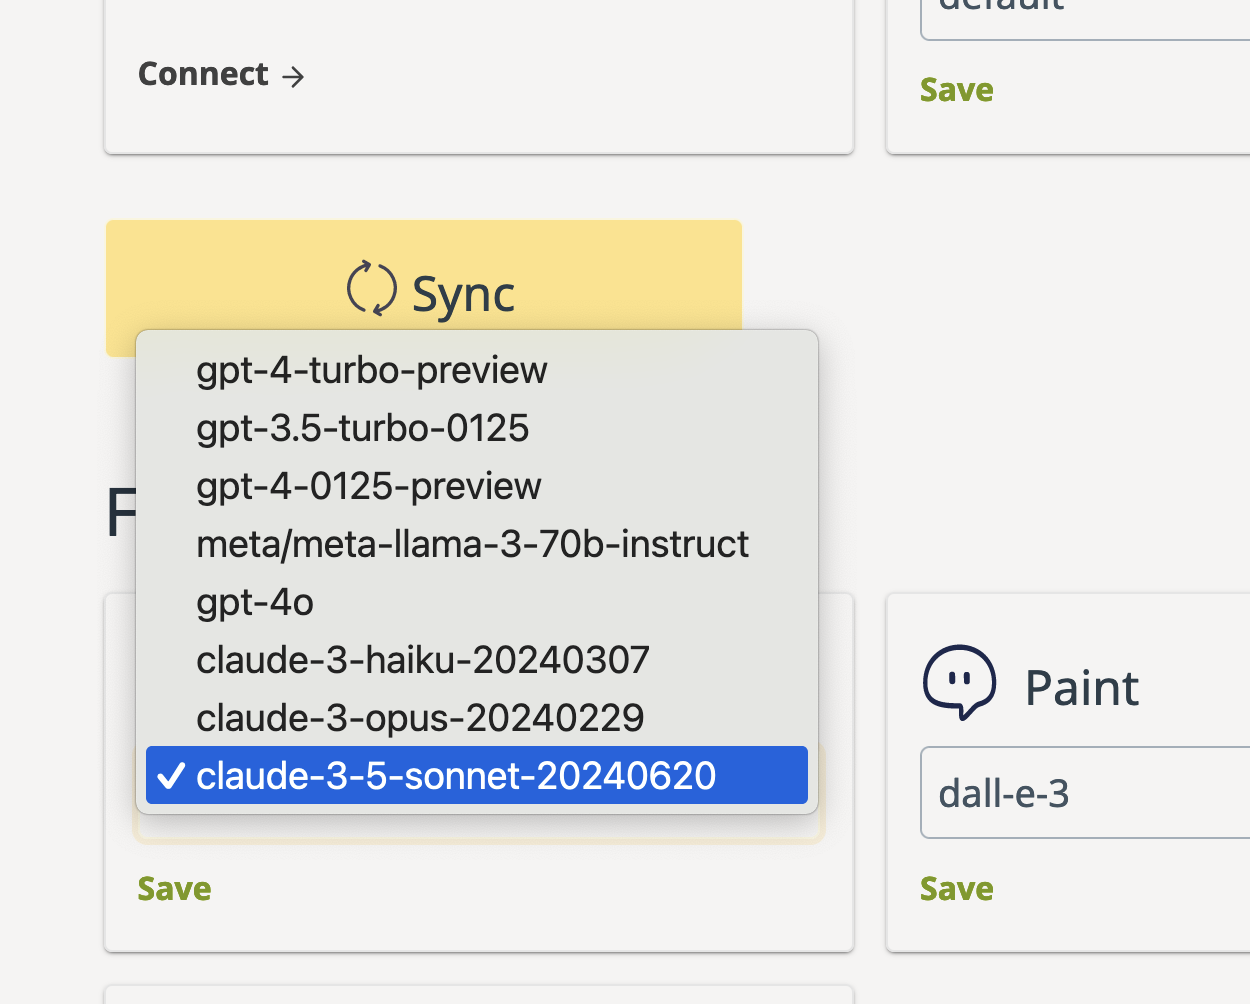Viewport: 1250px width, 1004px height.
Task: Choose the highlighted claude-3-5-sonnet-20240620 option
Action: click(x=456, y=776)
